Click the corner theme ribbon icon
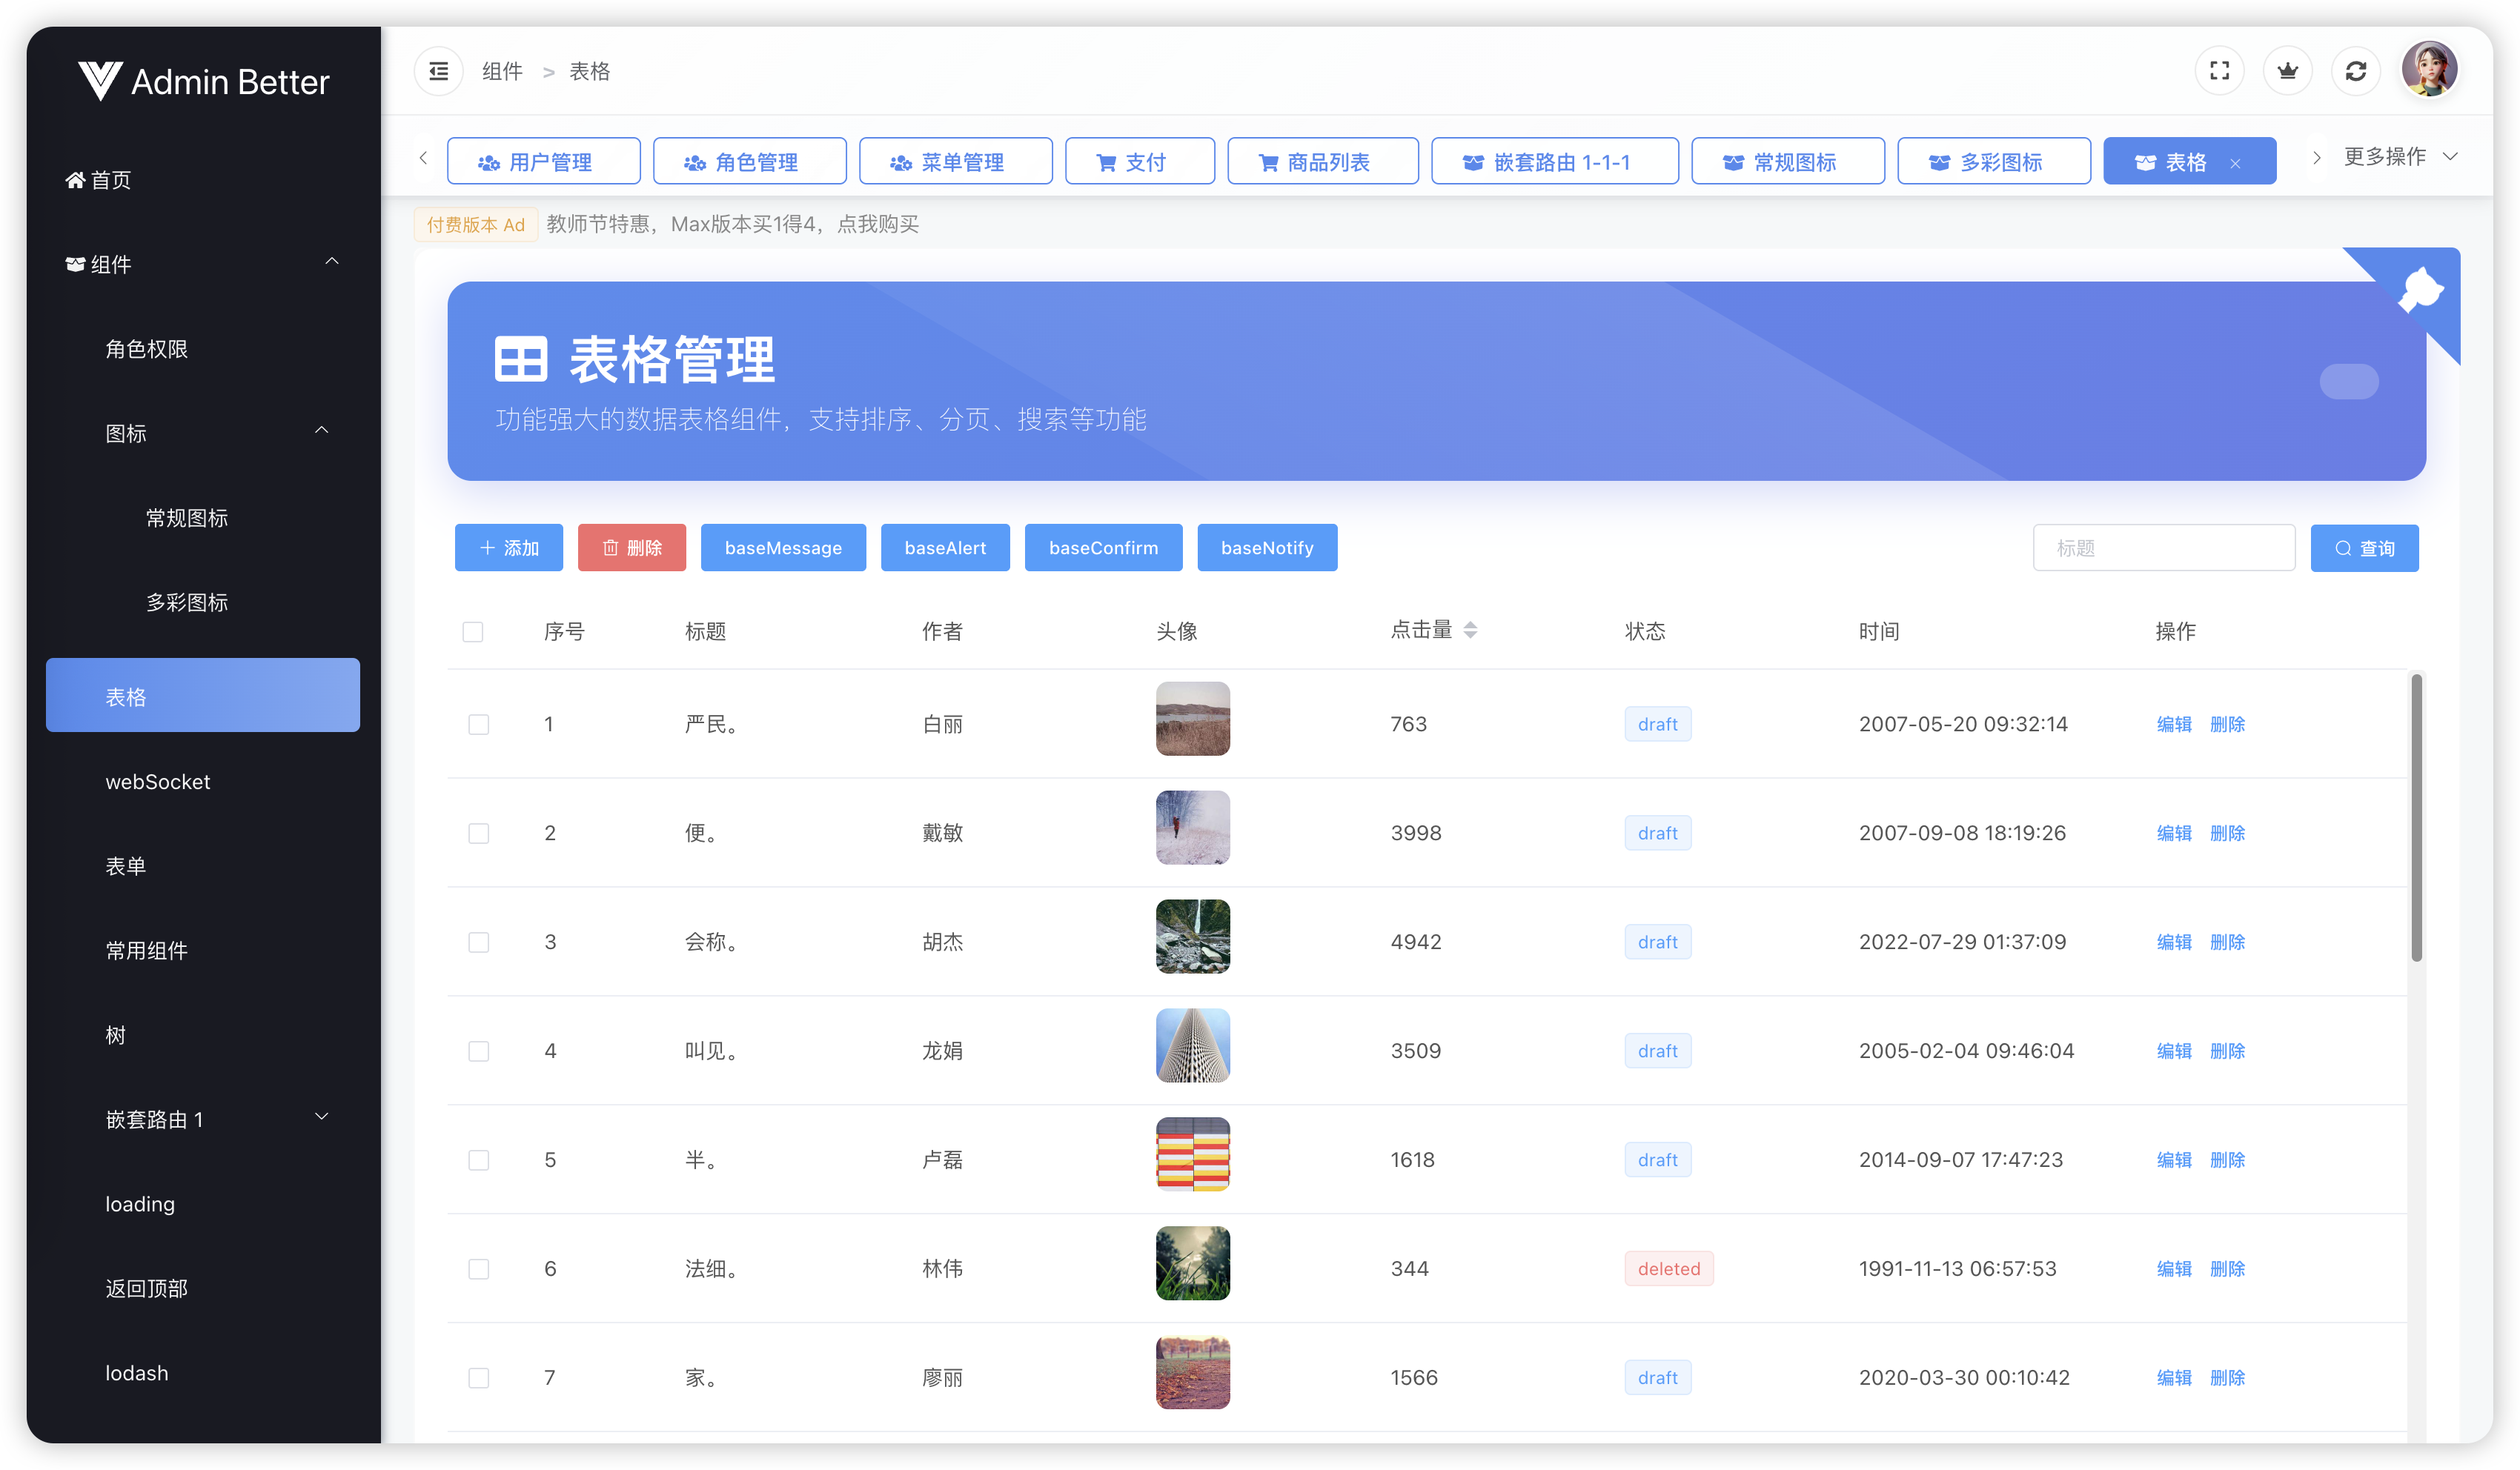 coord(2421,290)
